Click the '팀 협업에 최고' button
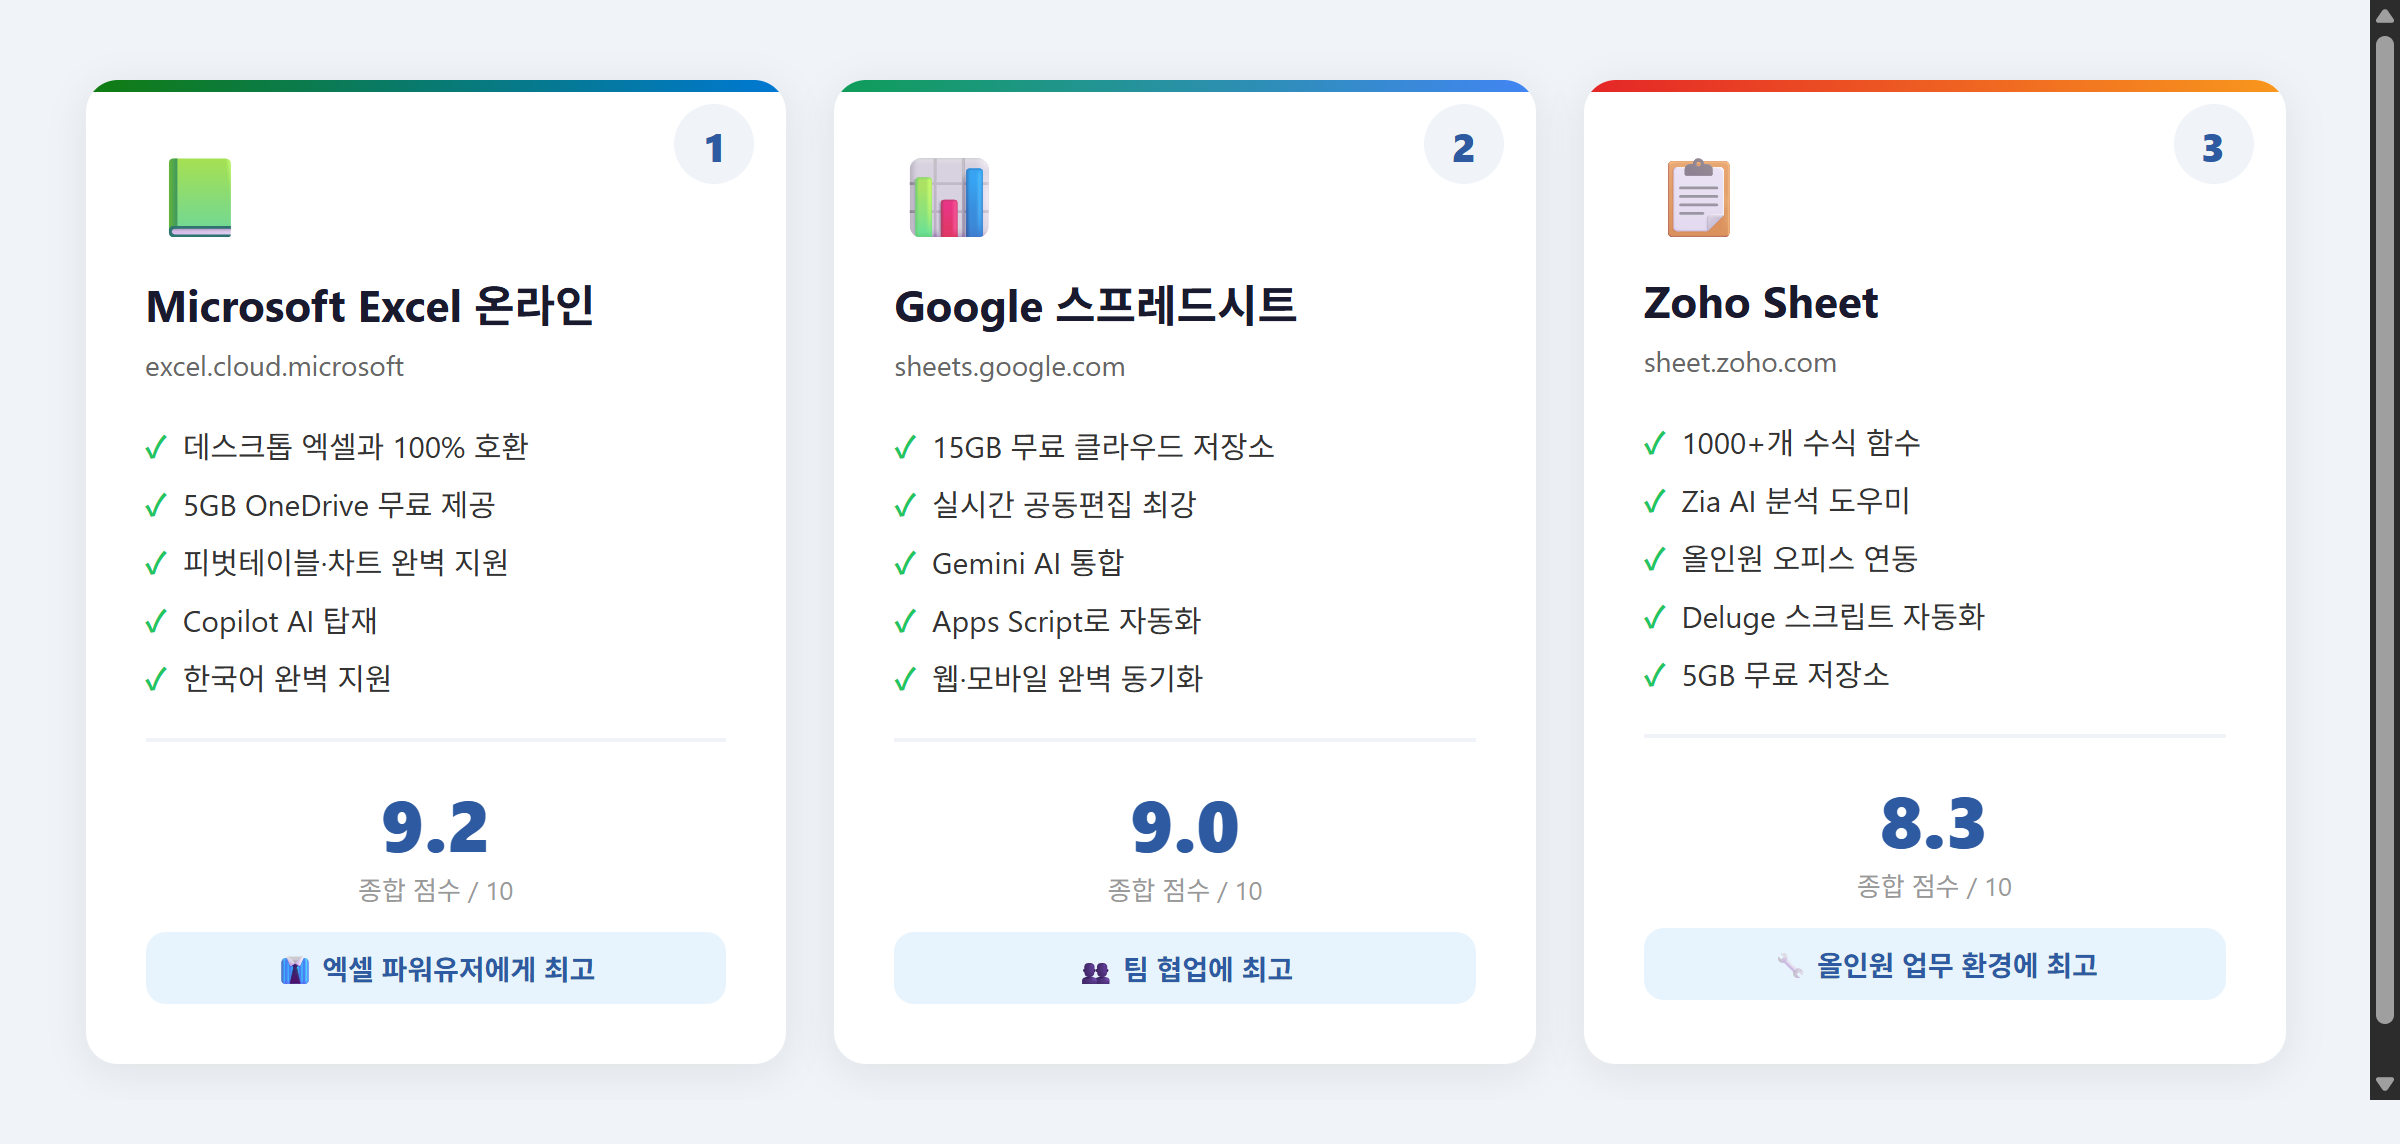2400x1144 pixels. pos(1185,967)
